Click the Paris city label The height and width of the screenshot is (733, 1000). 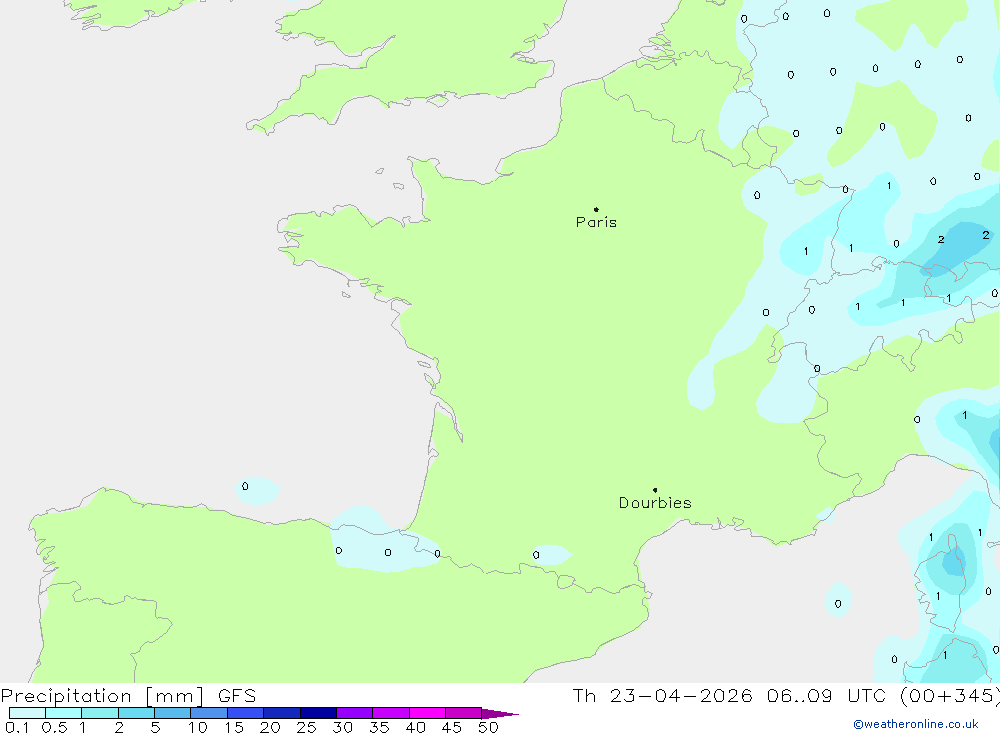[596, 223]
